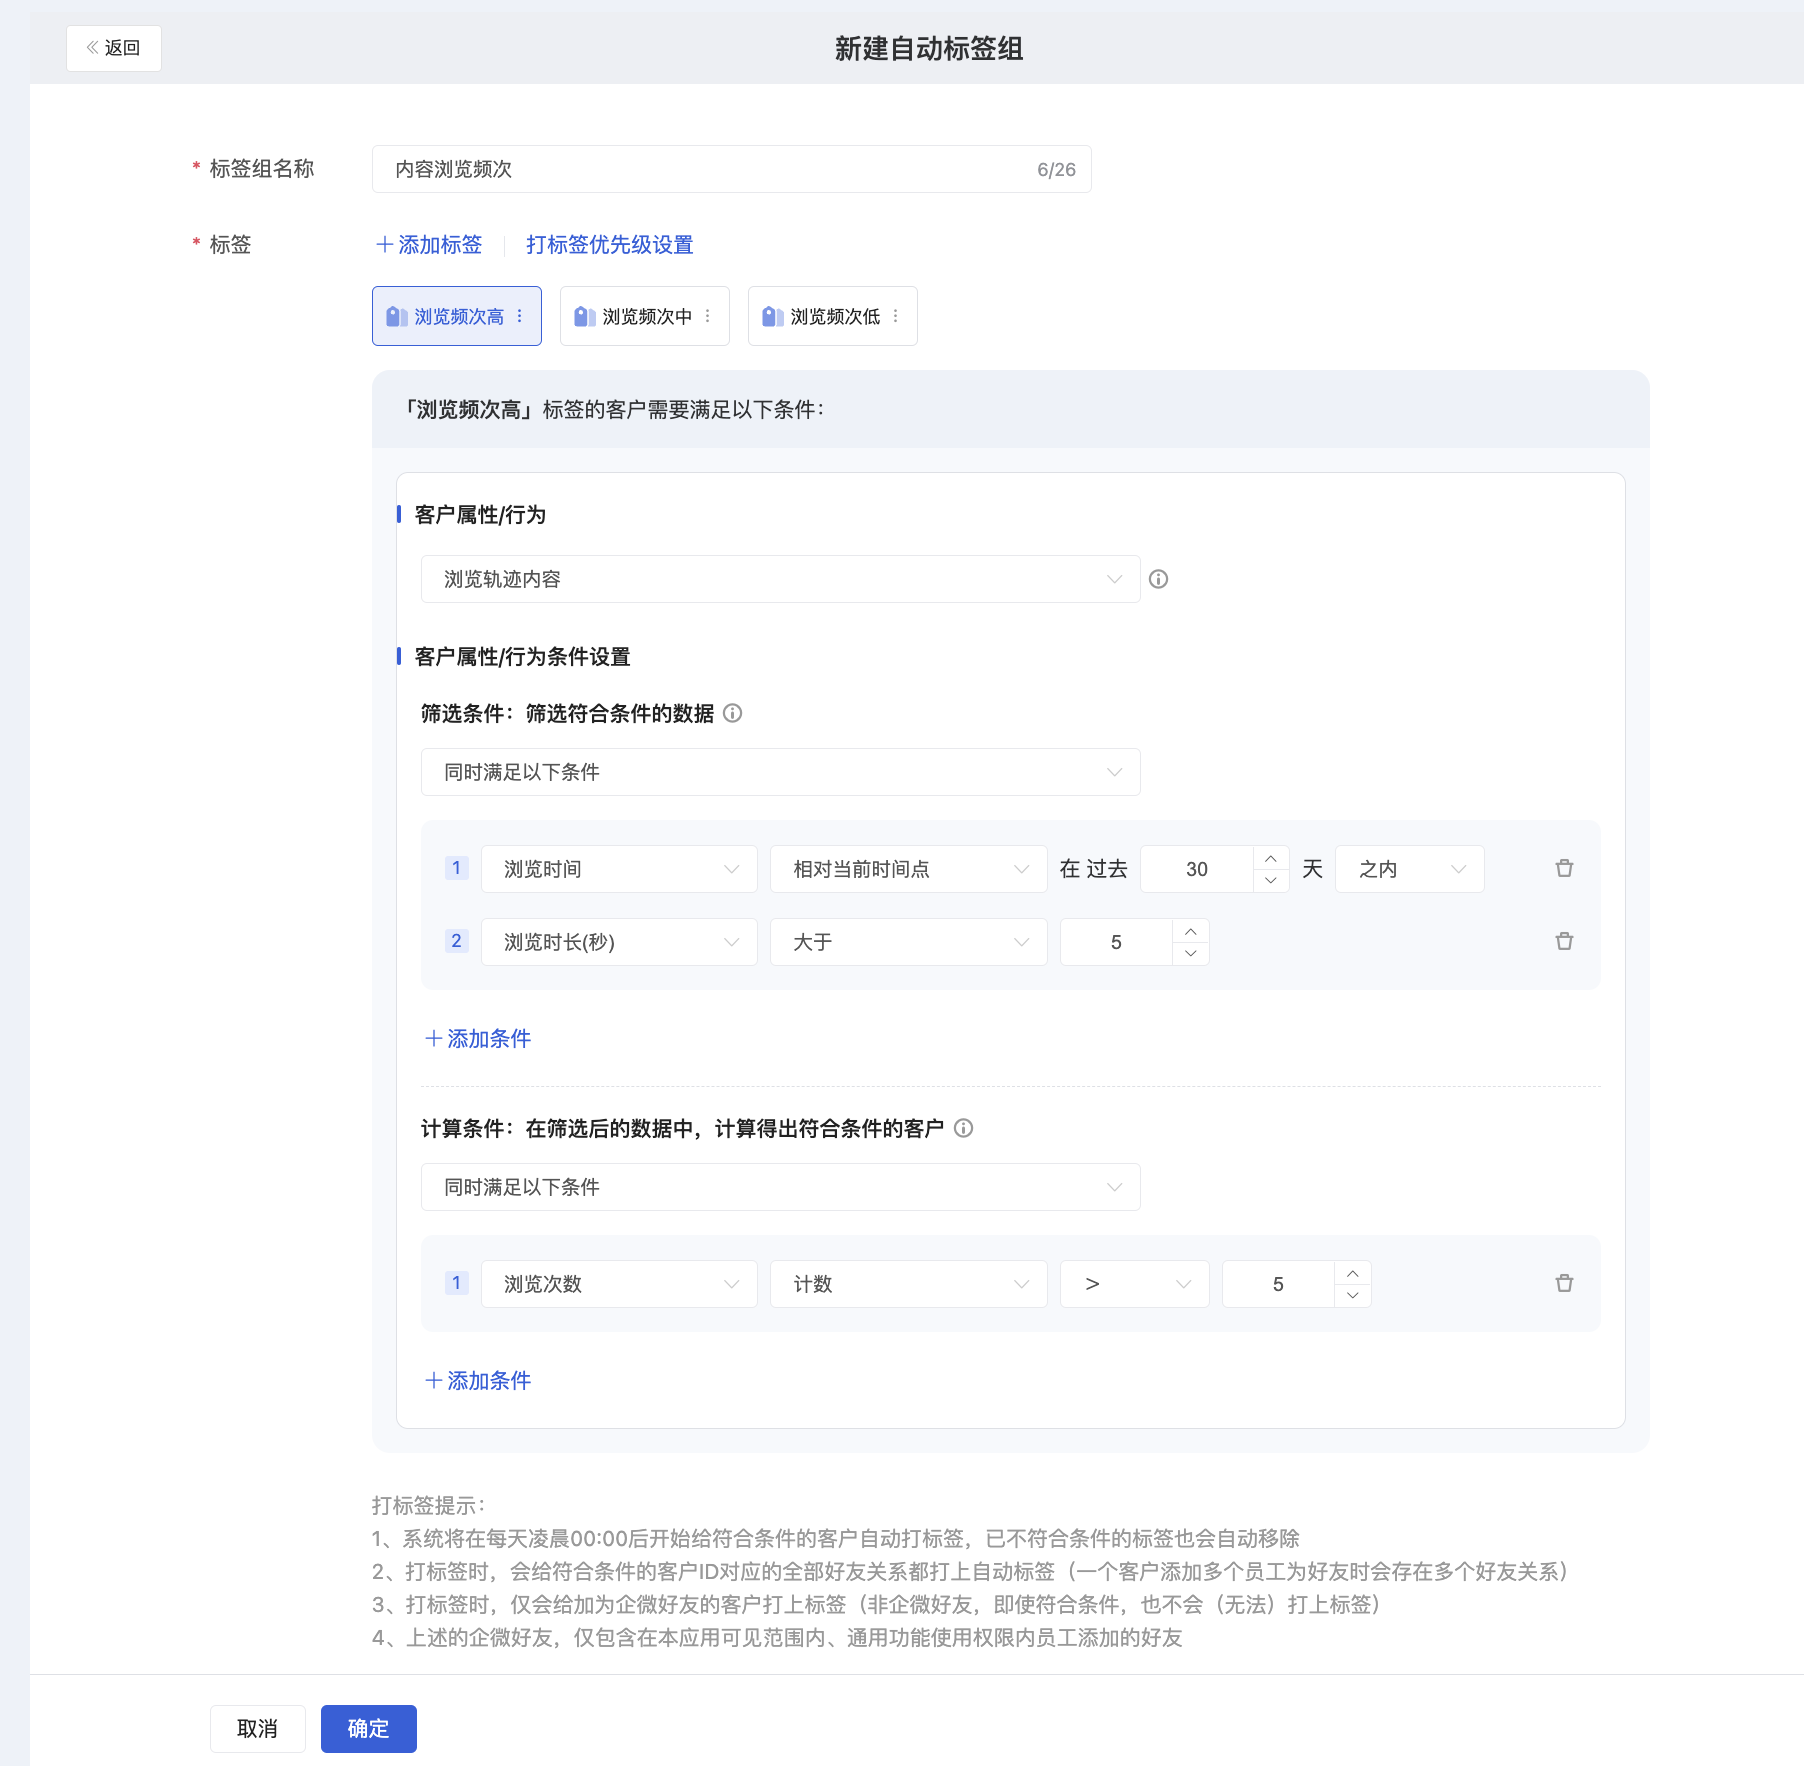Go back with the 返回 button
Viewport: 1804px width, 1766px height.
(x=114, y=48)
